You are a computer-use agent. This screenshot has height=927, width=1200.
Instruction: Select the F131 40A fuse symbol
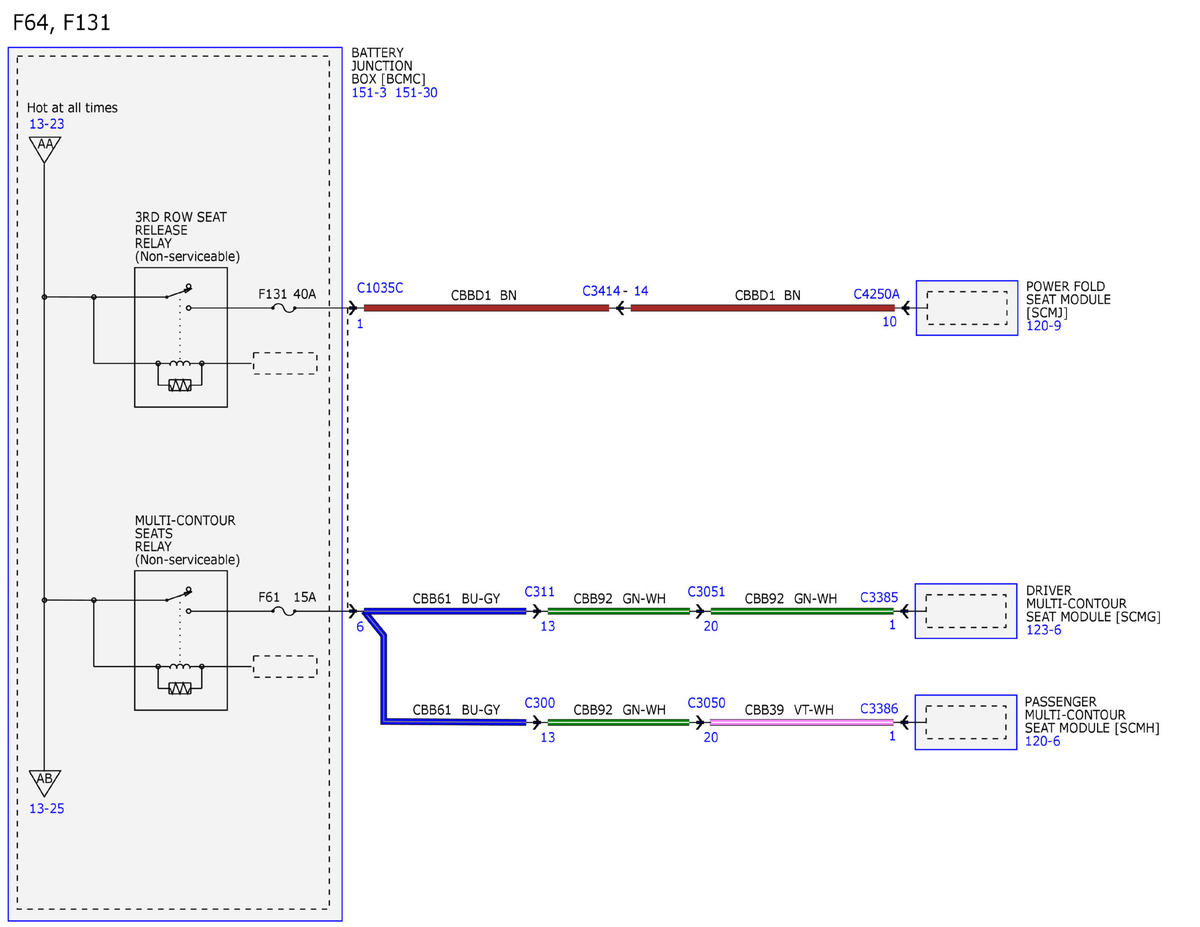click(284, 309)
